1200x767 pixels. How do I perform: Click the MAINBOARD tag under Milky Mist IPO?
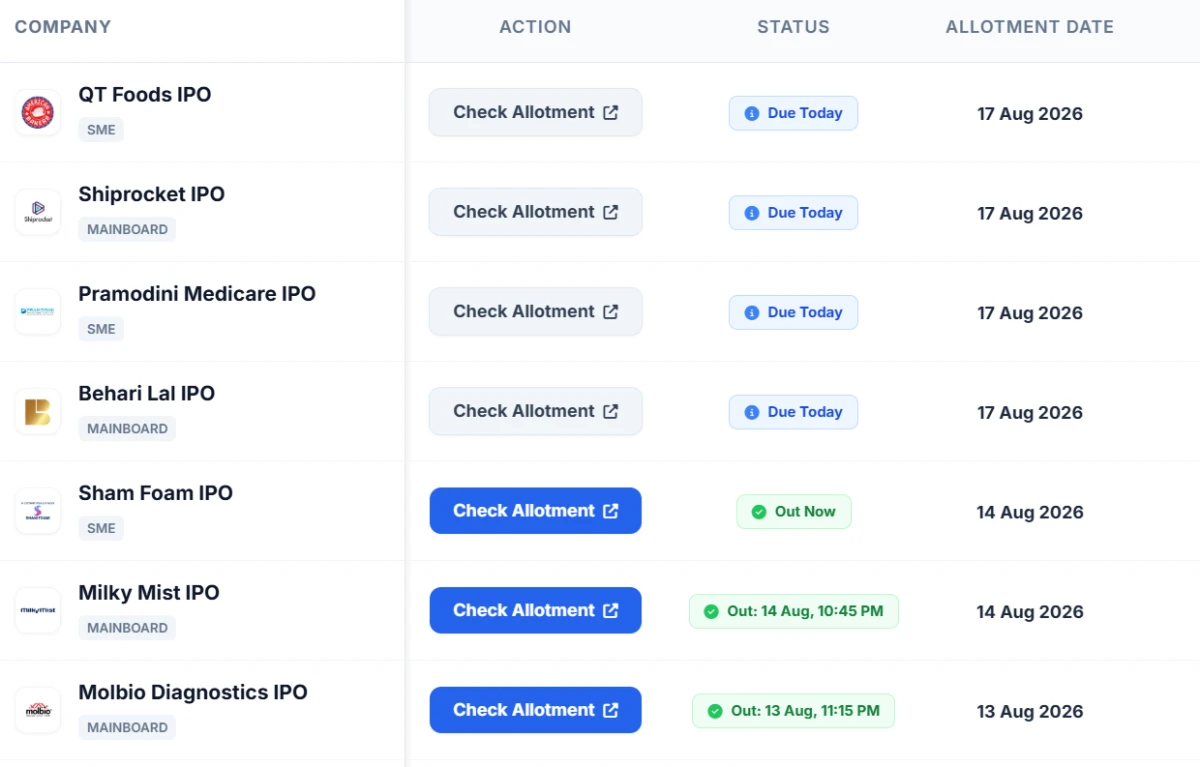pyautogui.click(x=127, y=628)
